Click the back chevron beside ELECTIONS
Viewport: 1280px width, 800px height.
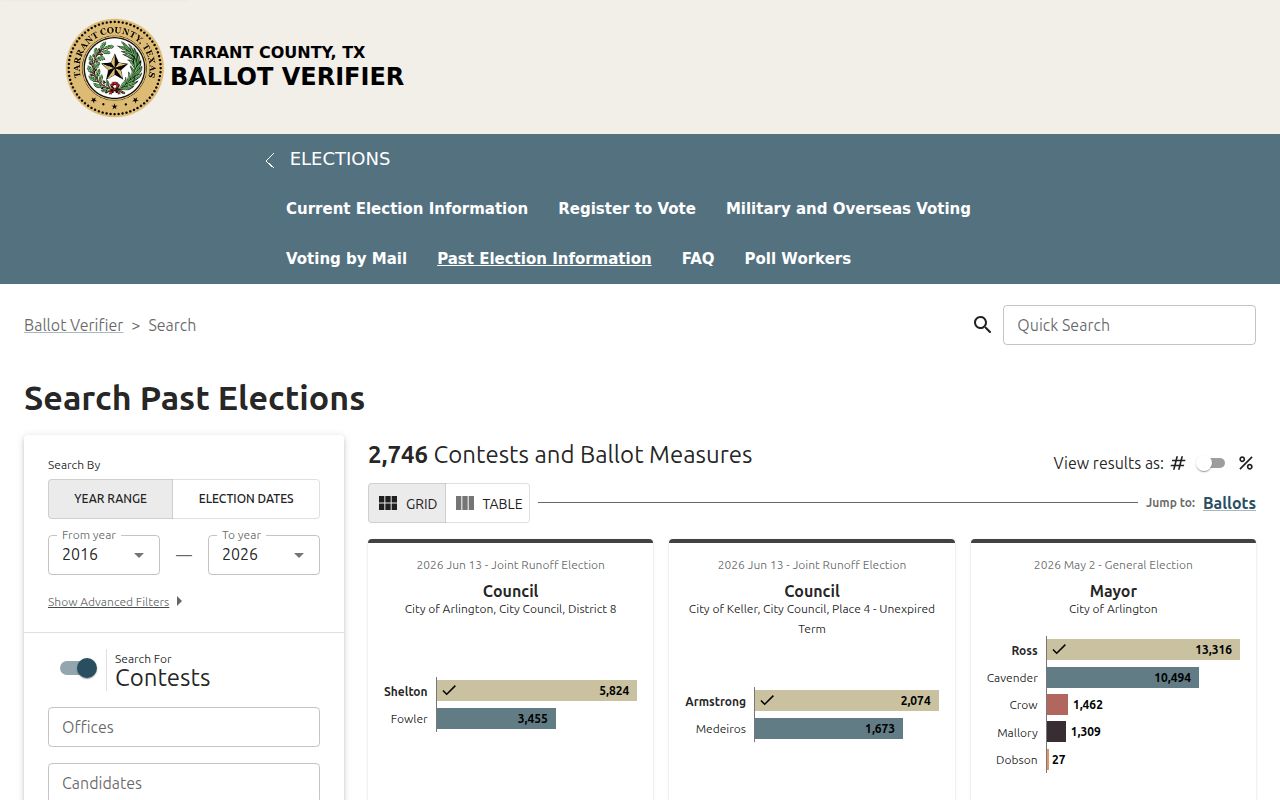[x=269, y=160]
